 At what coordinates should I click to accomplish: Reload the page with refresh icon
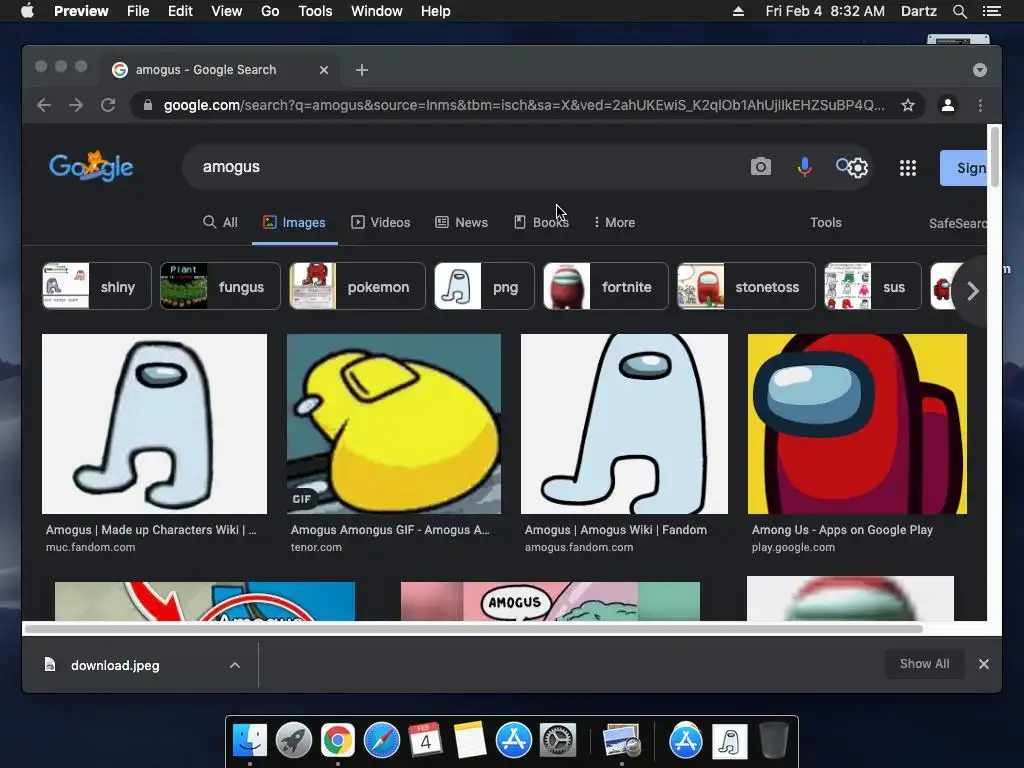point(108,105)
